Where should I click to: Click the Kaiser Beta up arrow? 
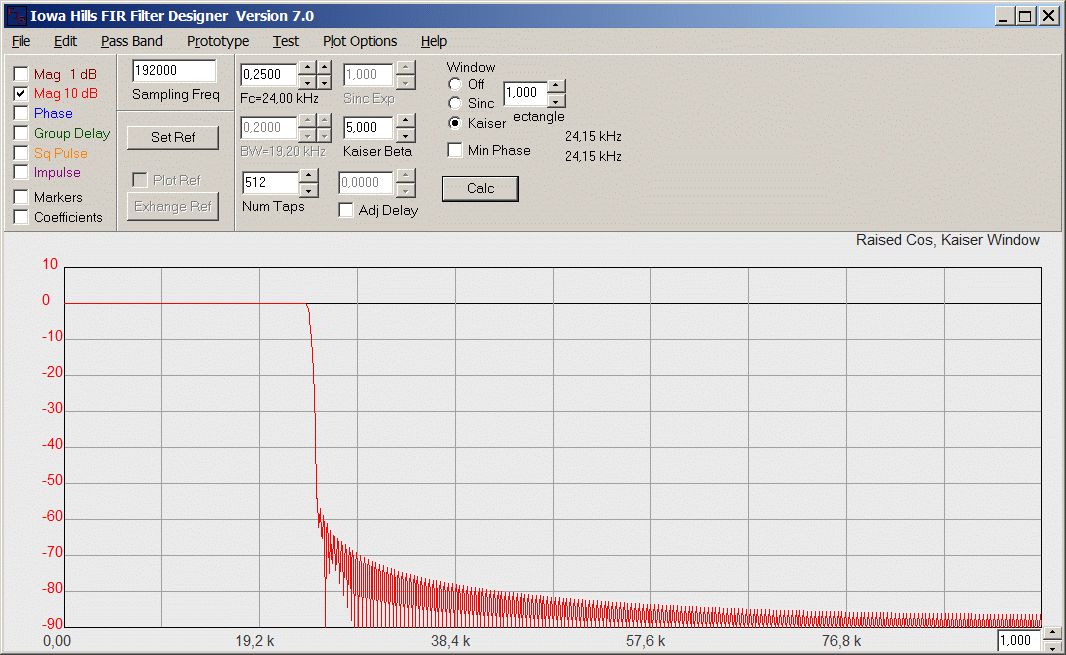coord(405,121)
